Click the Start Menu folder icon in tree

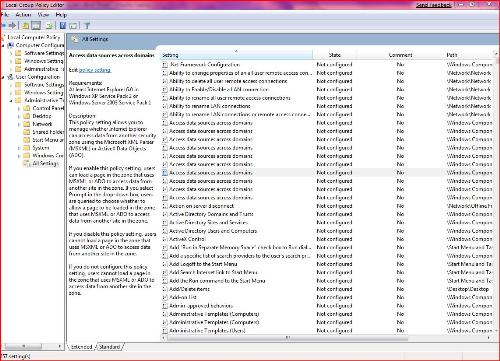(x=27, y=140)
